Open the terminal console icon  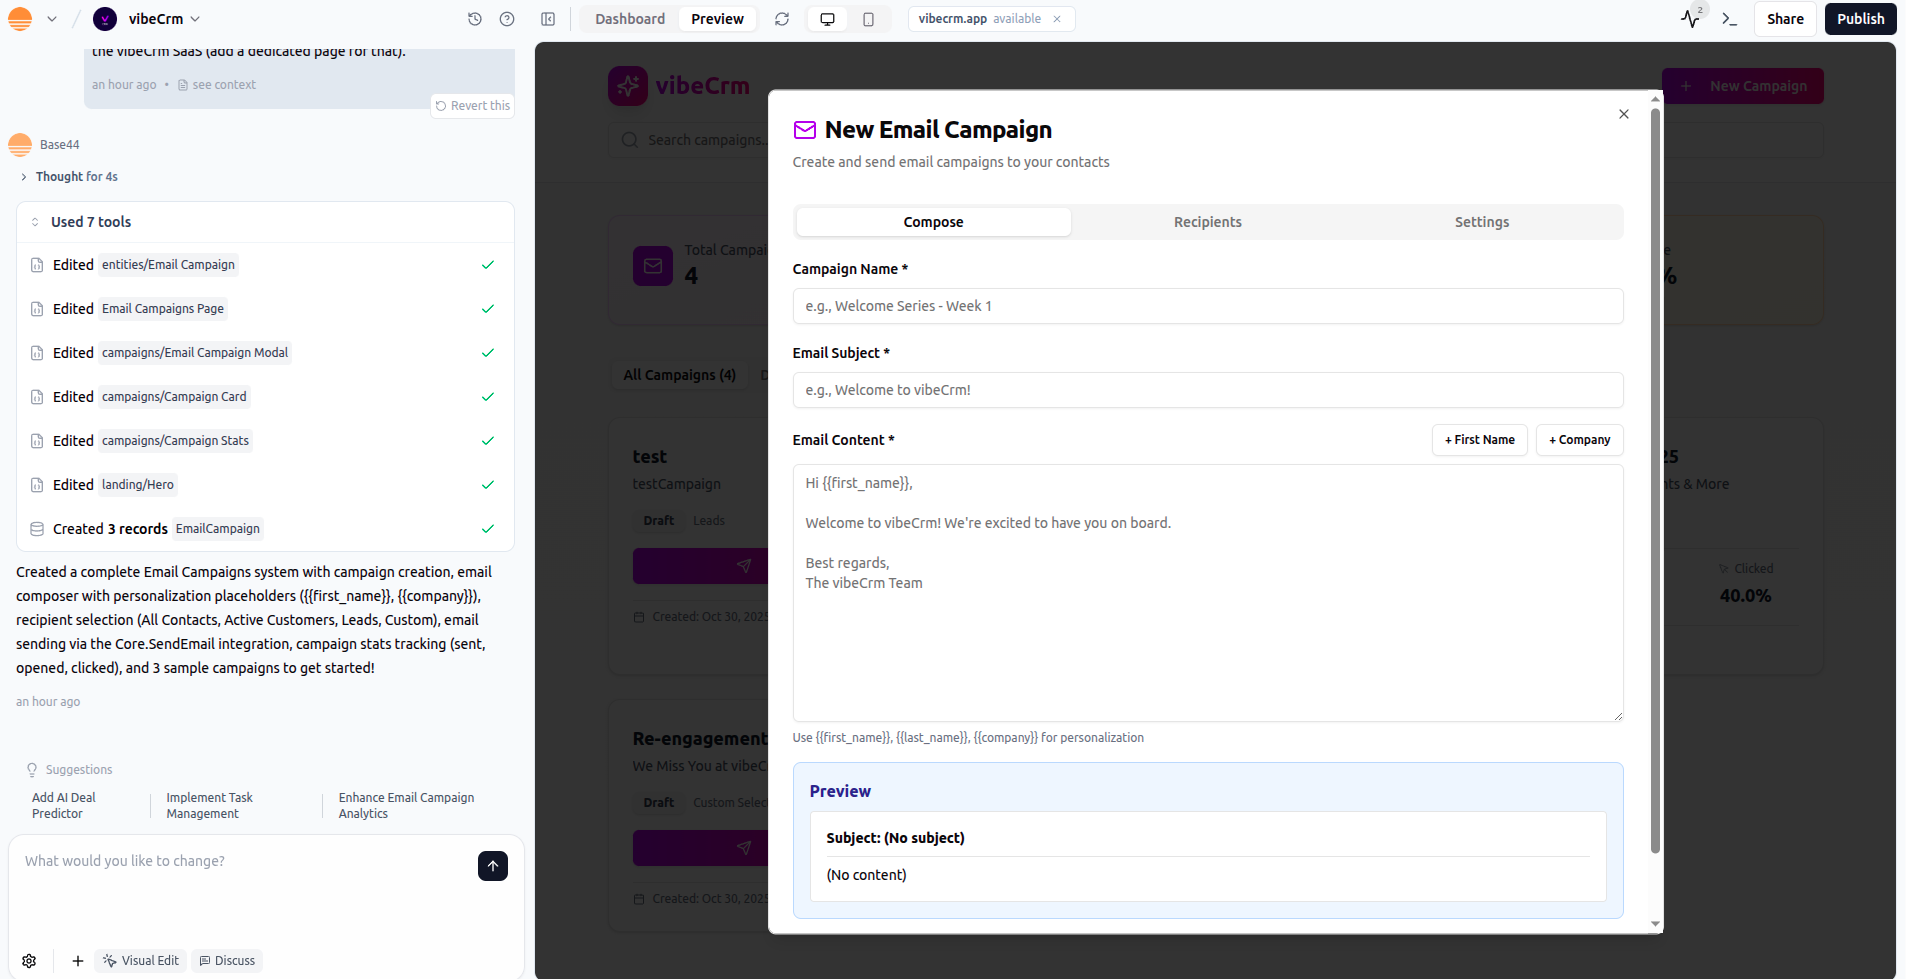click(x=1729, y=19)
